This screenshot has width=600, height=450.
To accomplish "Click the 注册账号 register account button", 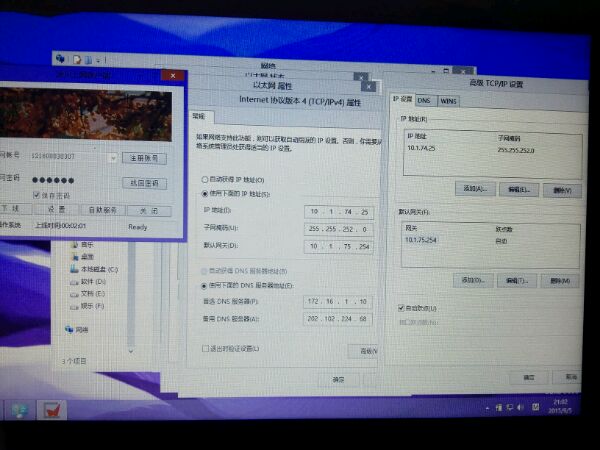I will click(144, 158).
